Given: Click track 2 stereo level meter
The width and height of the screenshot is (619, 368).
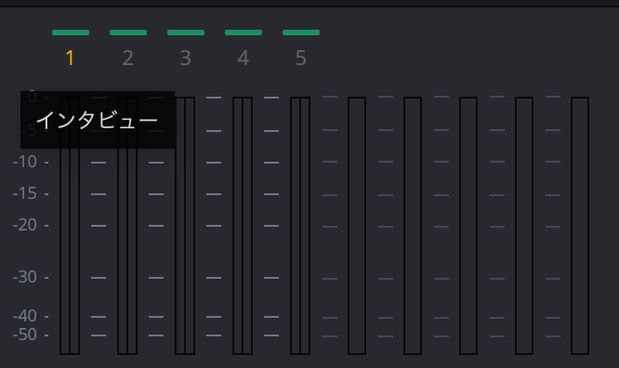Looking at the screenshot, I should click(128, 225).
